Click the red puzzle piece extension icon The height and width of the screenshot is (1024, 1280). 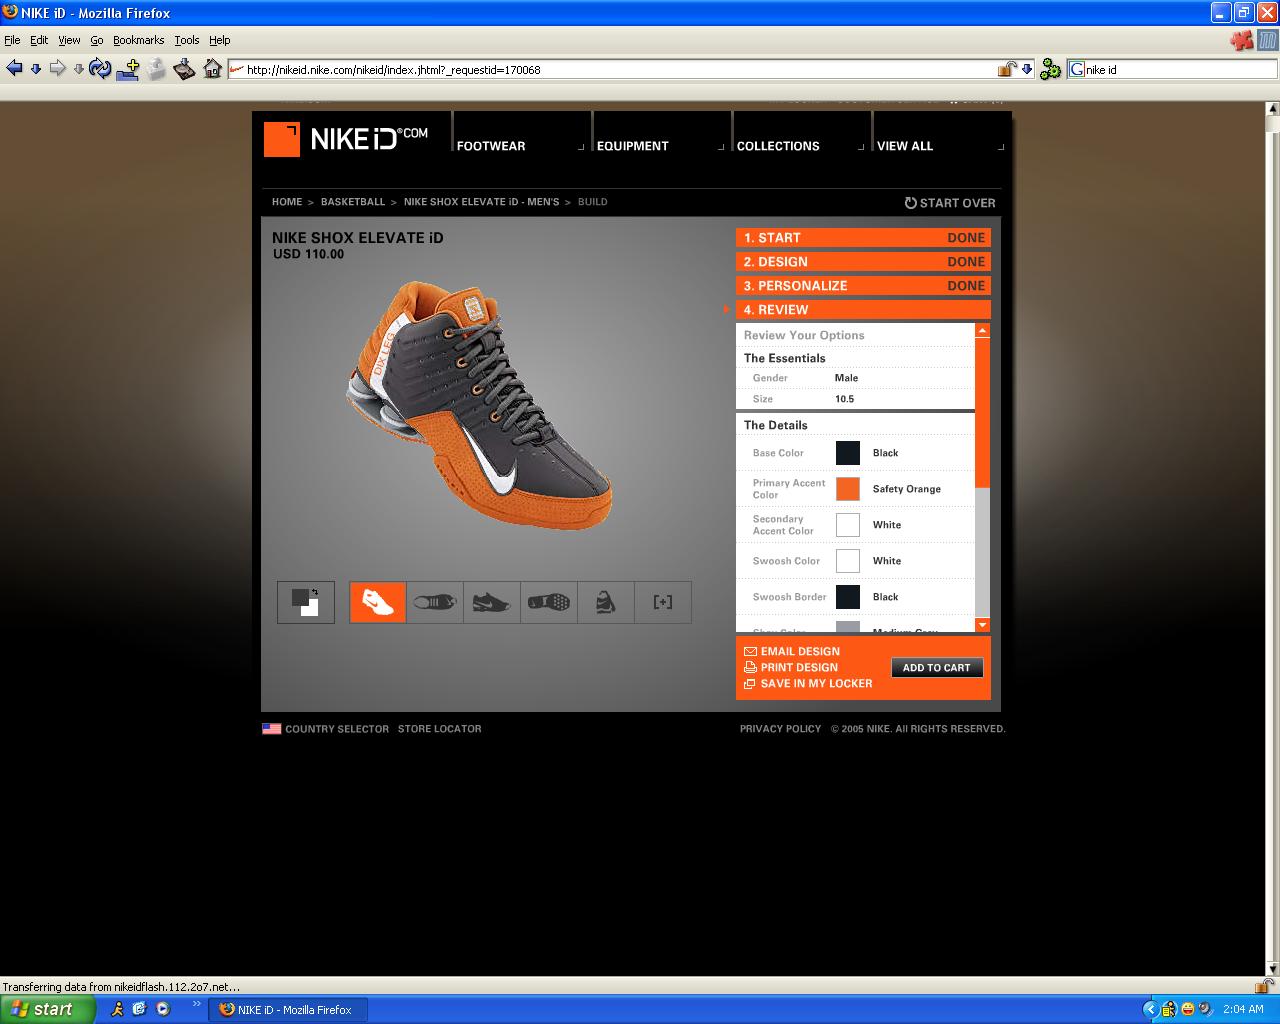[x=1241, y=41]
